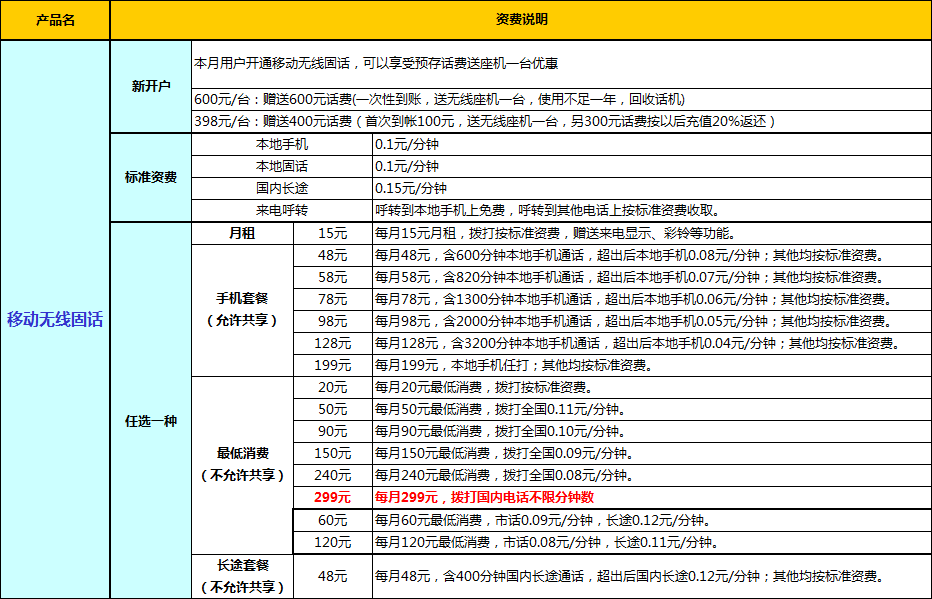Screen dimensions: 932x599
Task: Select the 长途套餐（不允许共享）cell
Action: point(243,576)
